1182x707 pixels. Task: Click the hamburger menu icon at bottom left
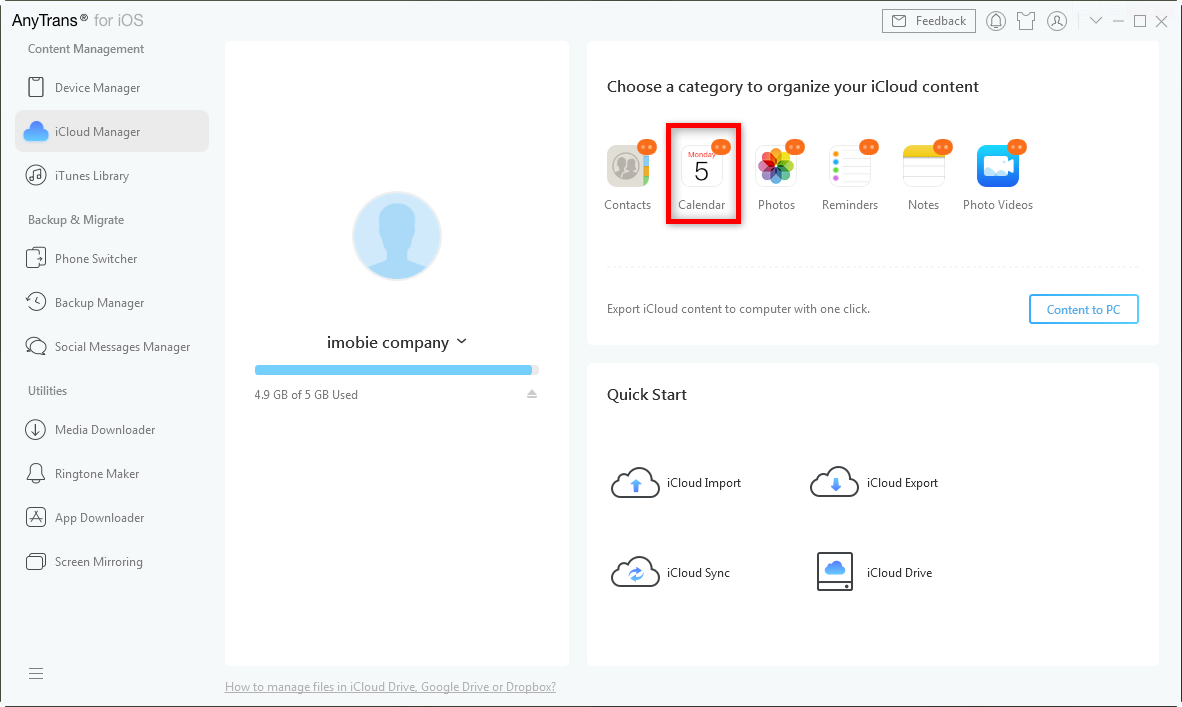pyautogui.click(x=35, y=674)
